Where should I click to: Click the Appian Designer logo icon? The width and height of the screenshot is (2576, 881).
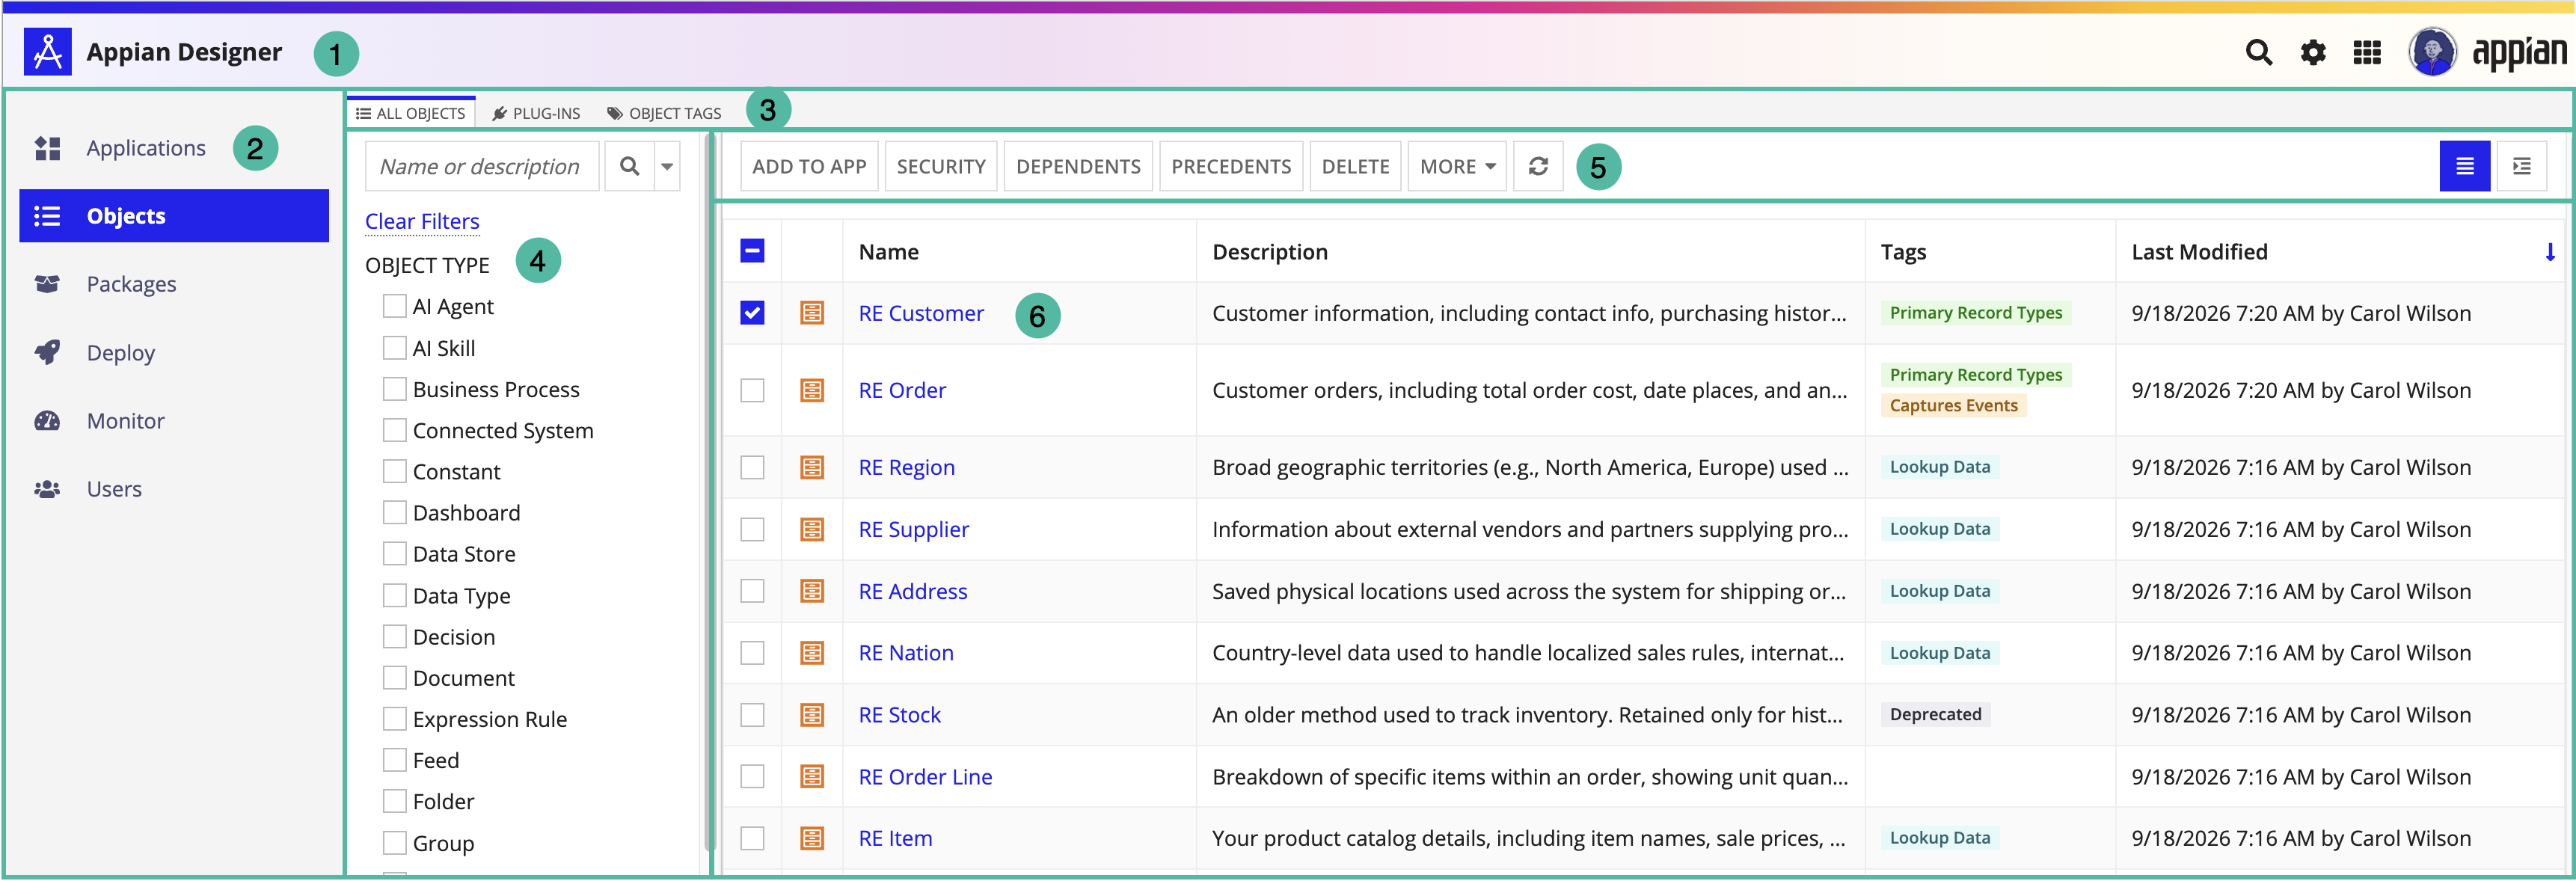pos(47,51)
